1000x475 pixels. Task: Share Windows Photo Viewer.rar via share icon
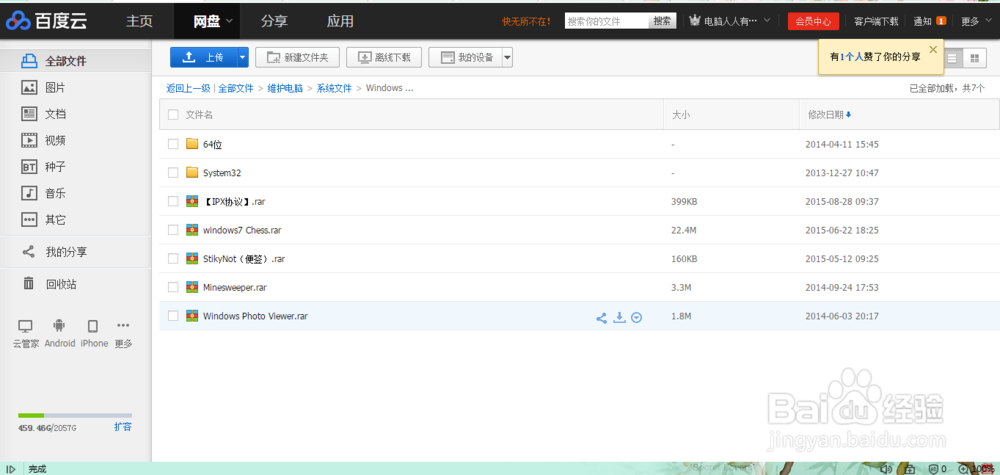pos(601,318)
